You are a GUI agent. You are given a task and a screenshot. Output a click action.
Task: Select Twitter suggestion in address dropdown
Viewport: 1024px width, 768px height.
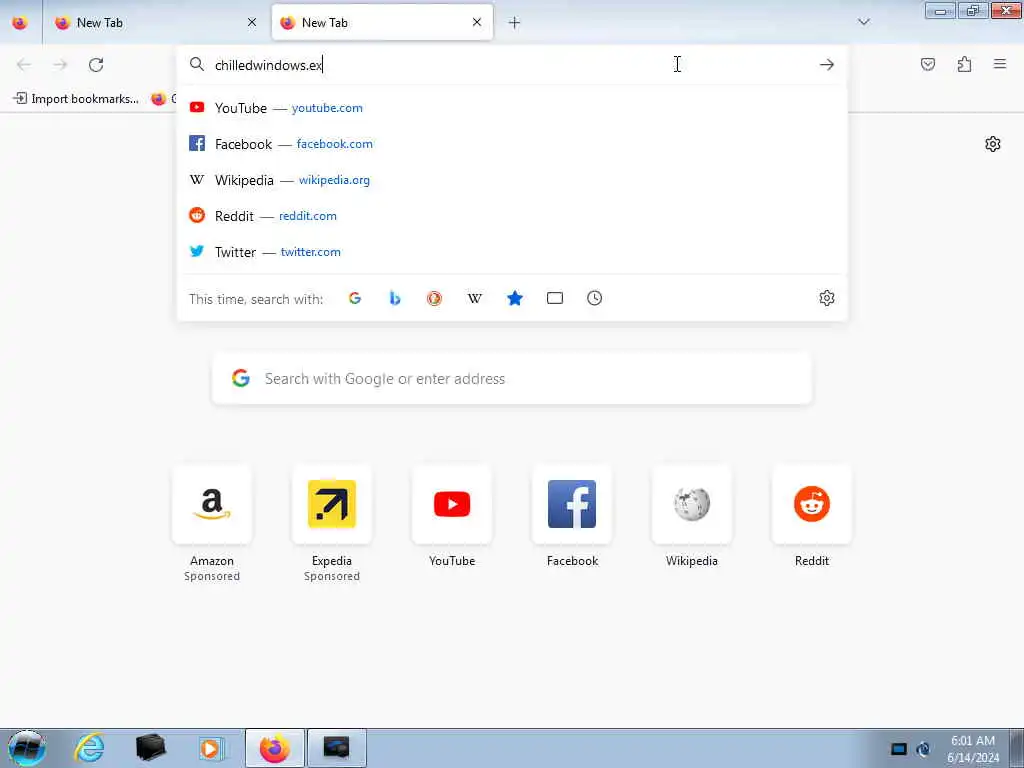pos(512,251)
